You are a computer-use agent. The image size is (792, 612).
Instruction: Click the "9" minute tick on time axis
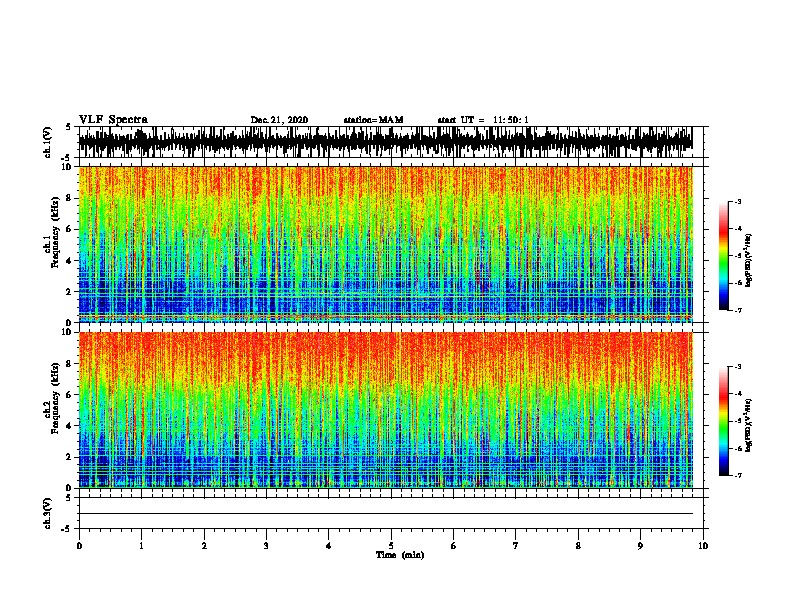[640, 545]
